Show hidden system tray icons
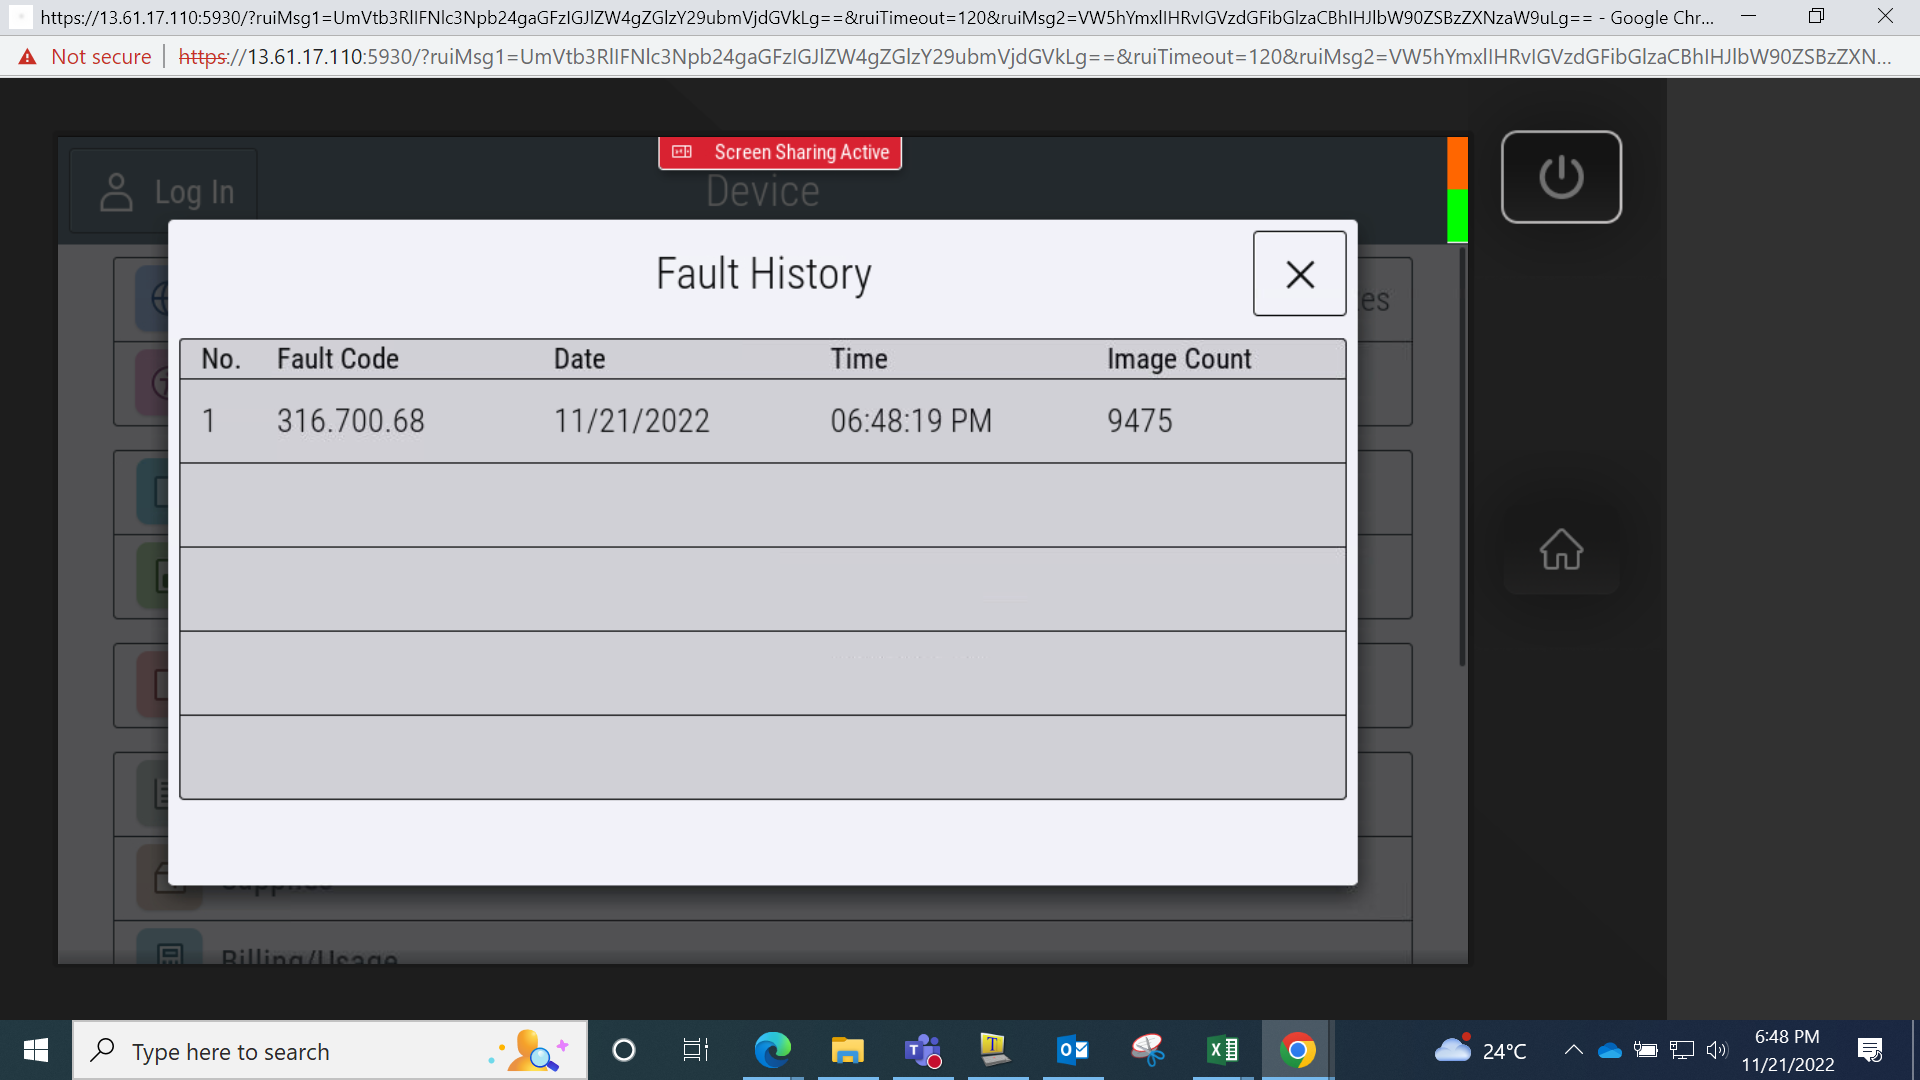 tap(1573, 1050)
